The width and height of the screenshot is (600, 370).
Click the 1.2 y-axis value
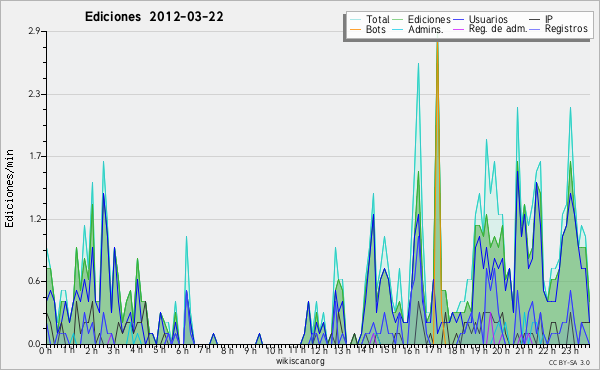(x=34, y=219)
